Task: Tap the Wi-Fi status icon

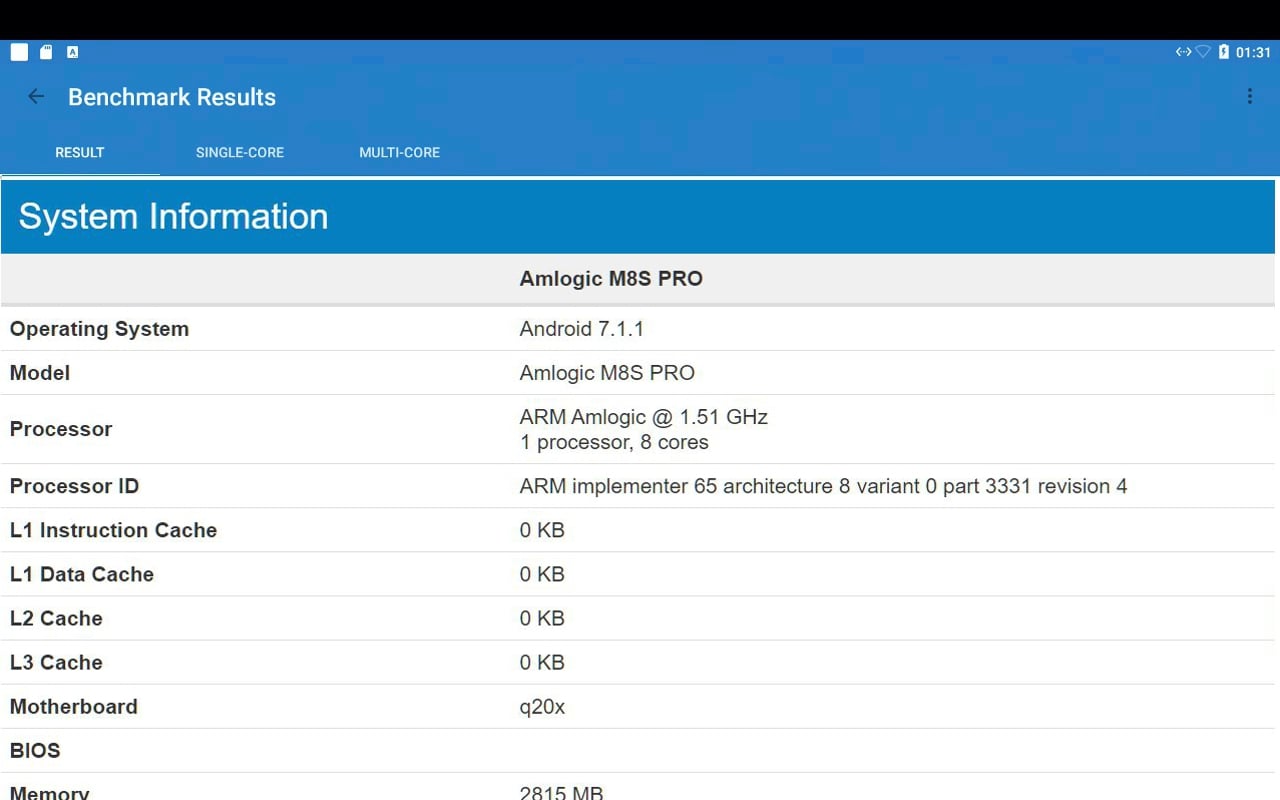Action: 1203,52
